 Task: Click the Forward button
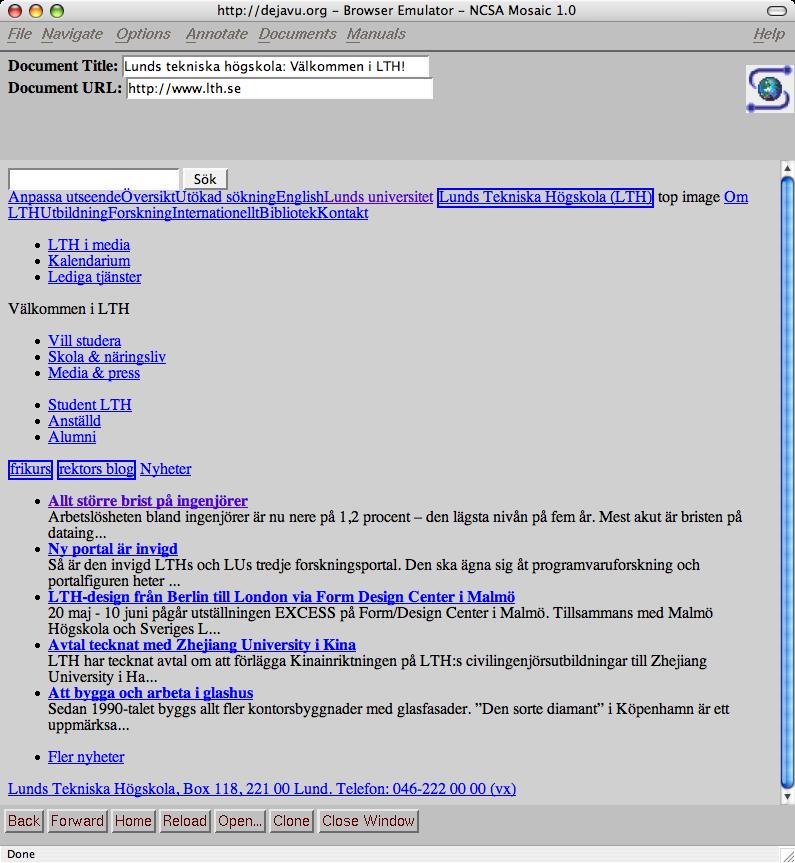click(77, 821)
